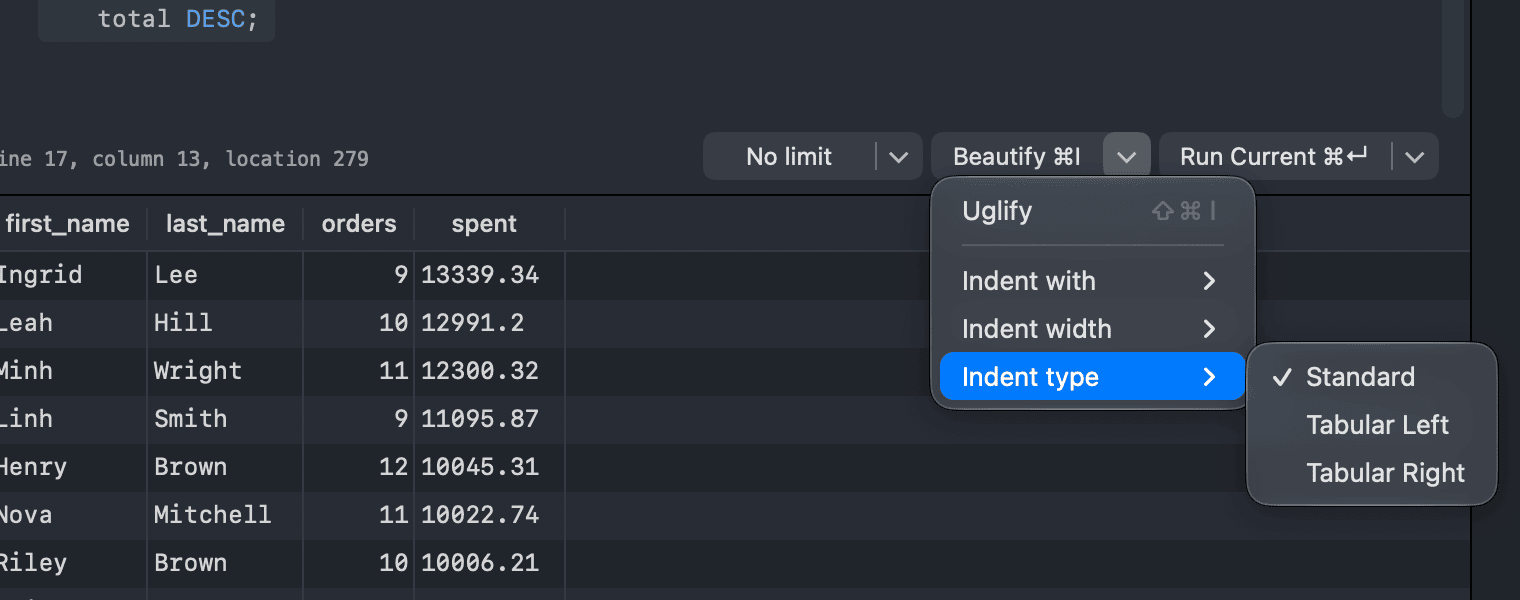Screen dimensions: 1520x600
Task: Select the cell containing 11095.87
Action: (489, 419)
